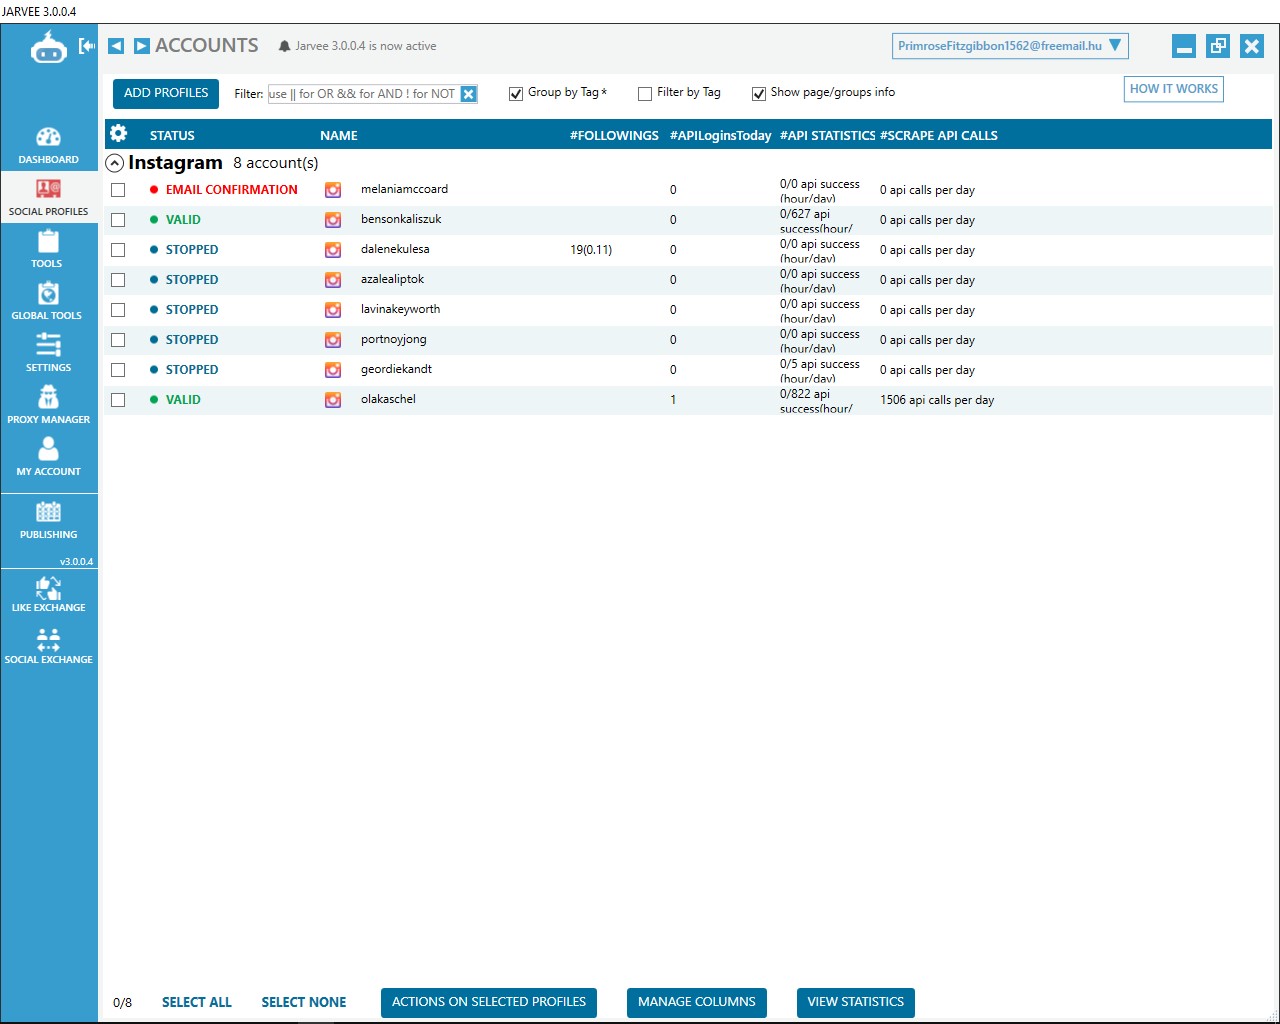Collapse the Instagram accounts group
Image resolution: width=1280 pixels, height=1024 pixels.
click(115, 163)
